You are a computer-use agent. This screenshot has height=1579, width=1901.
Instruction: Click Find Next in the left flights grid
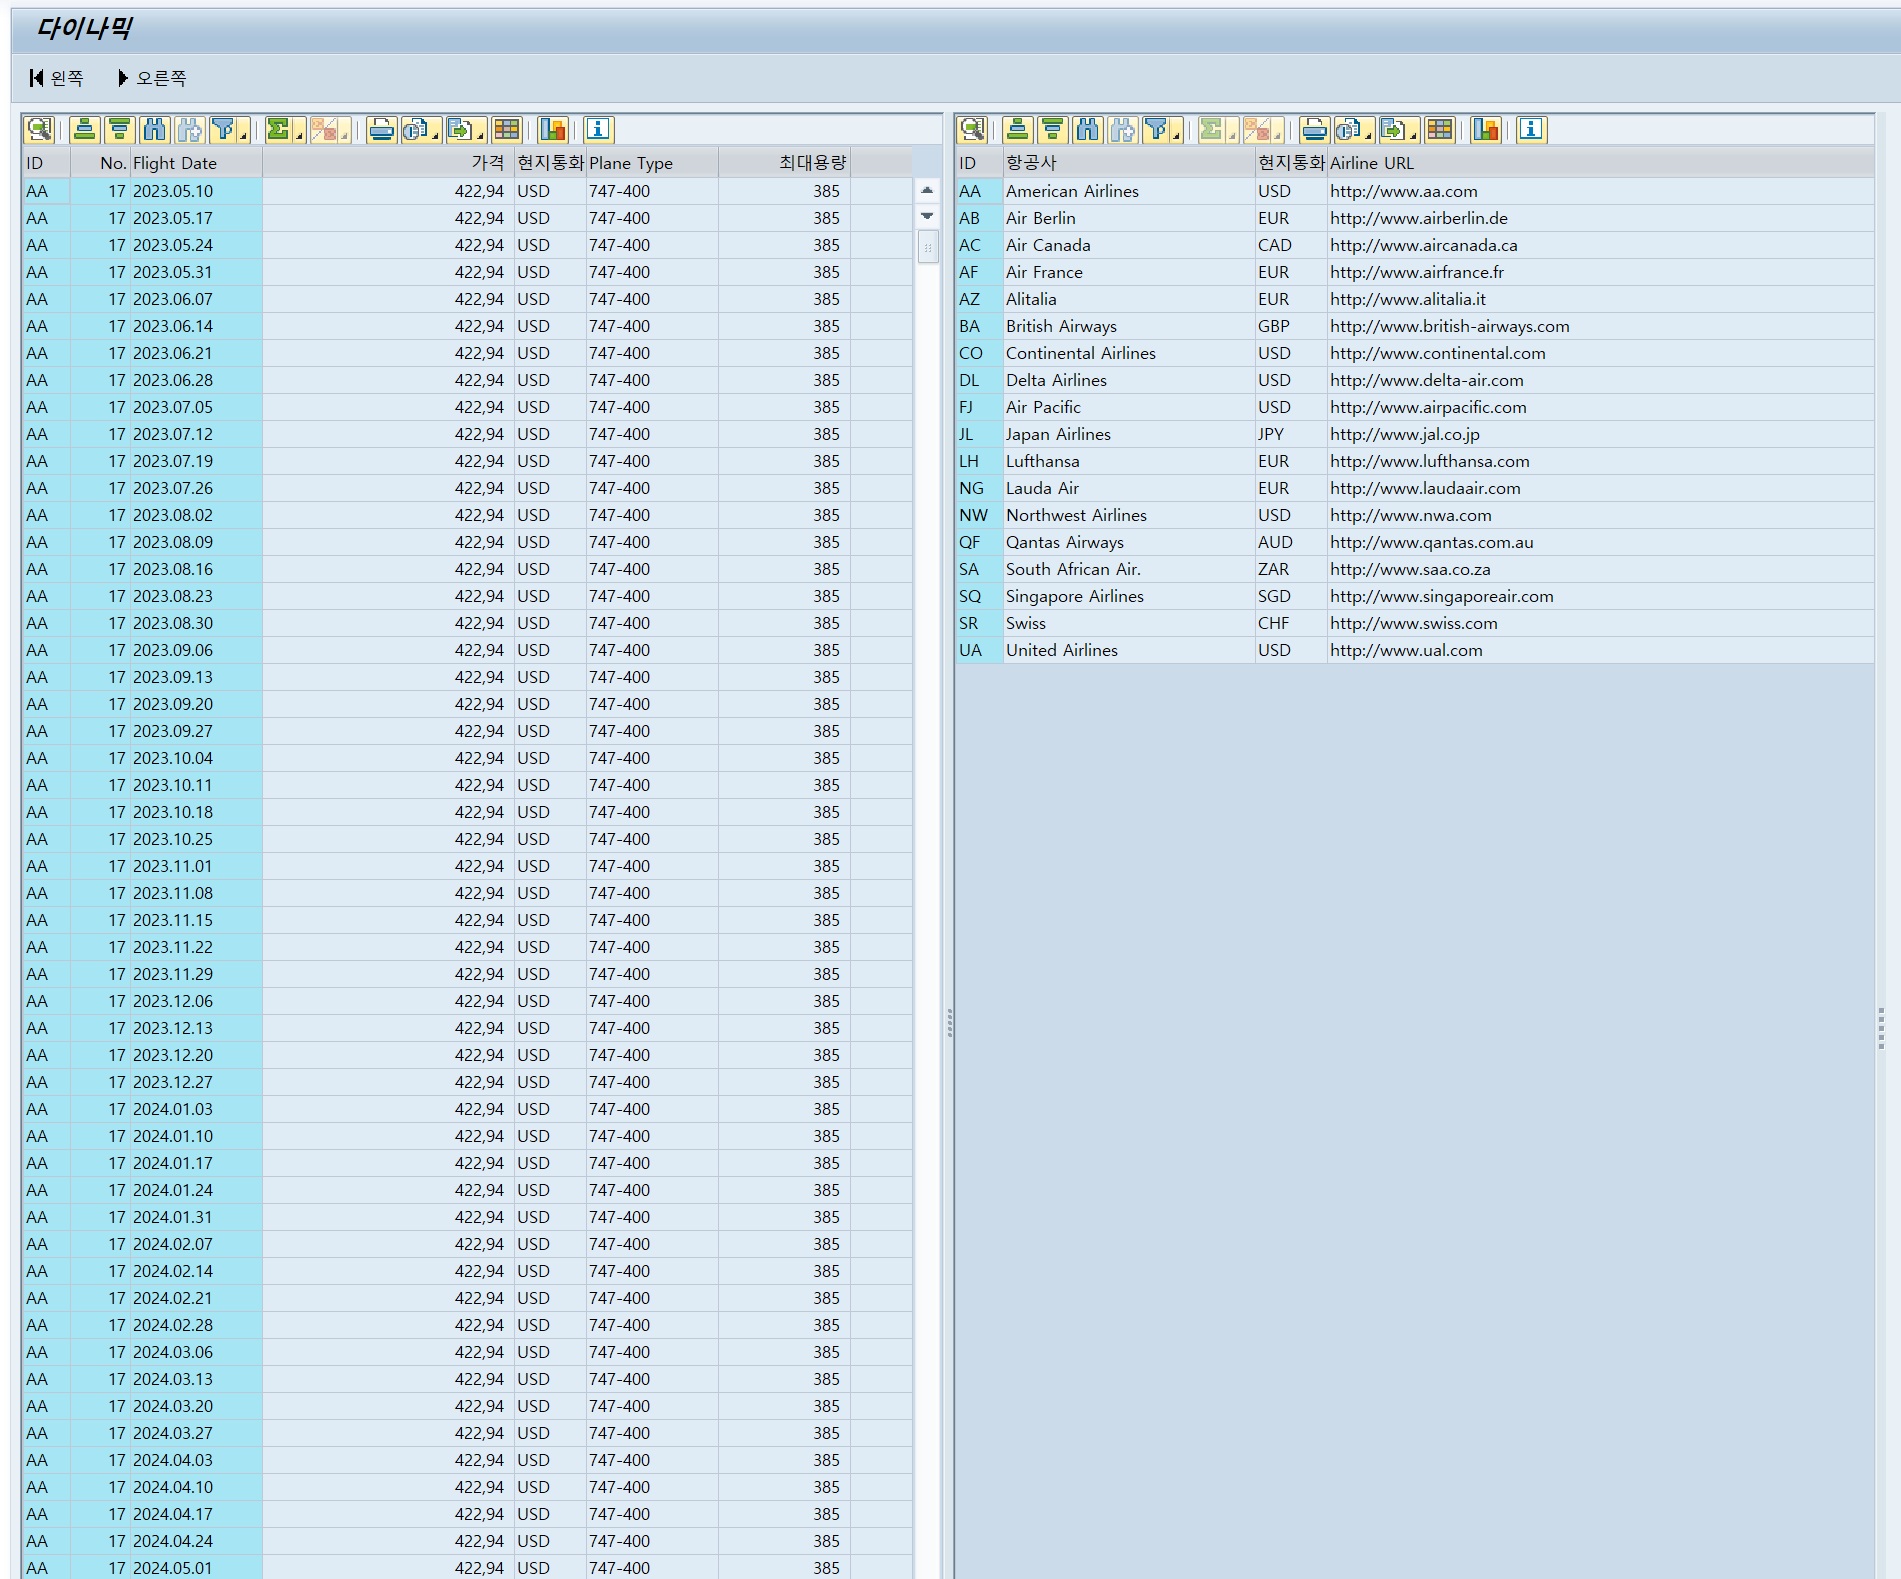coord(190,129)
